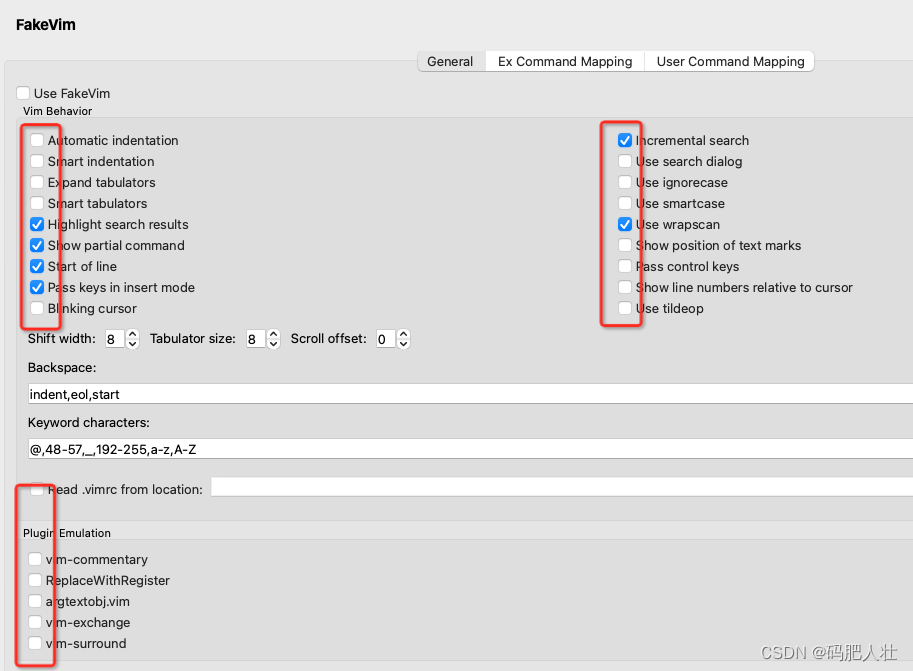This screenshot has height=671, width=913.
Task: Toggle Automatic indentation checkbox
Action: (x=37, y=140)
